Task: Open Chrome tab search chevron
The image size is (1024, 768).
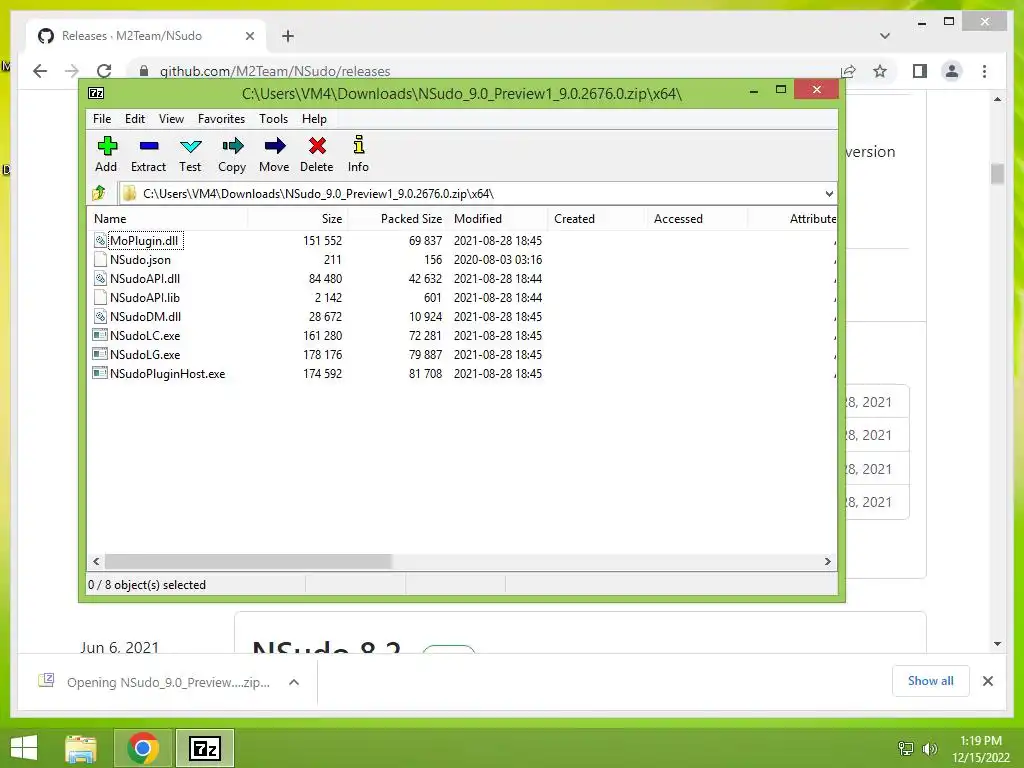Action: (x=885, y=36)
